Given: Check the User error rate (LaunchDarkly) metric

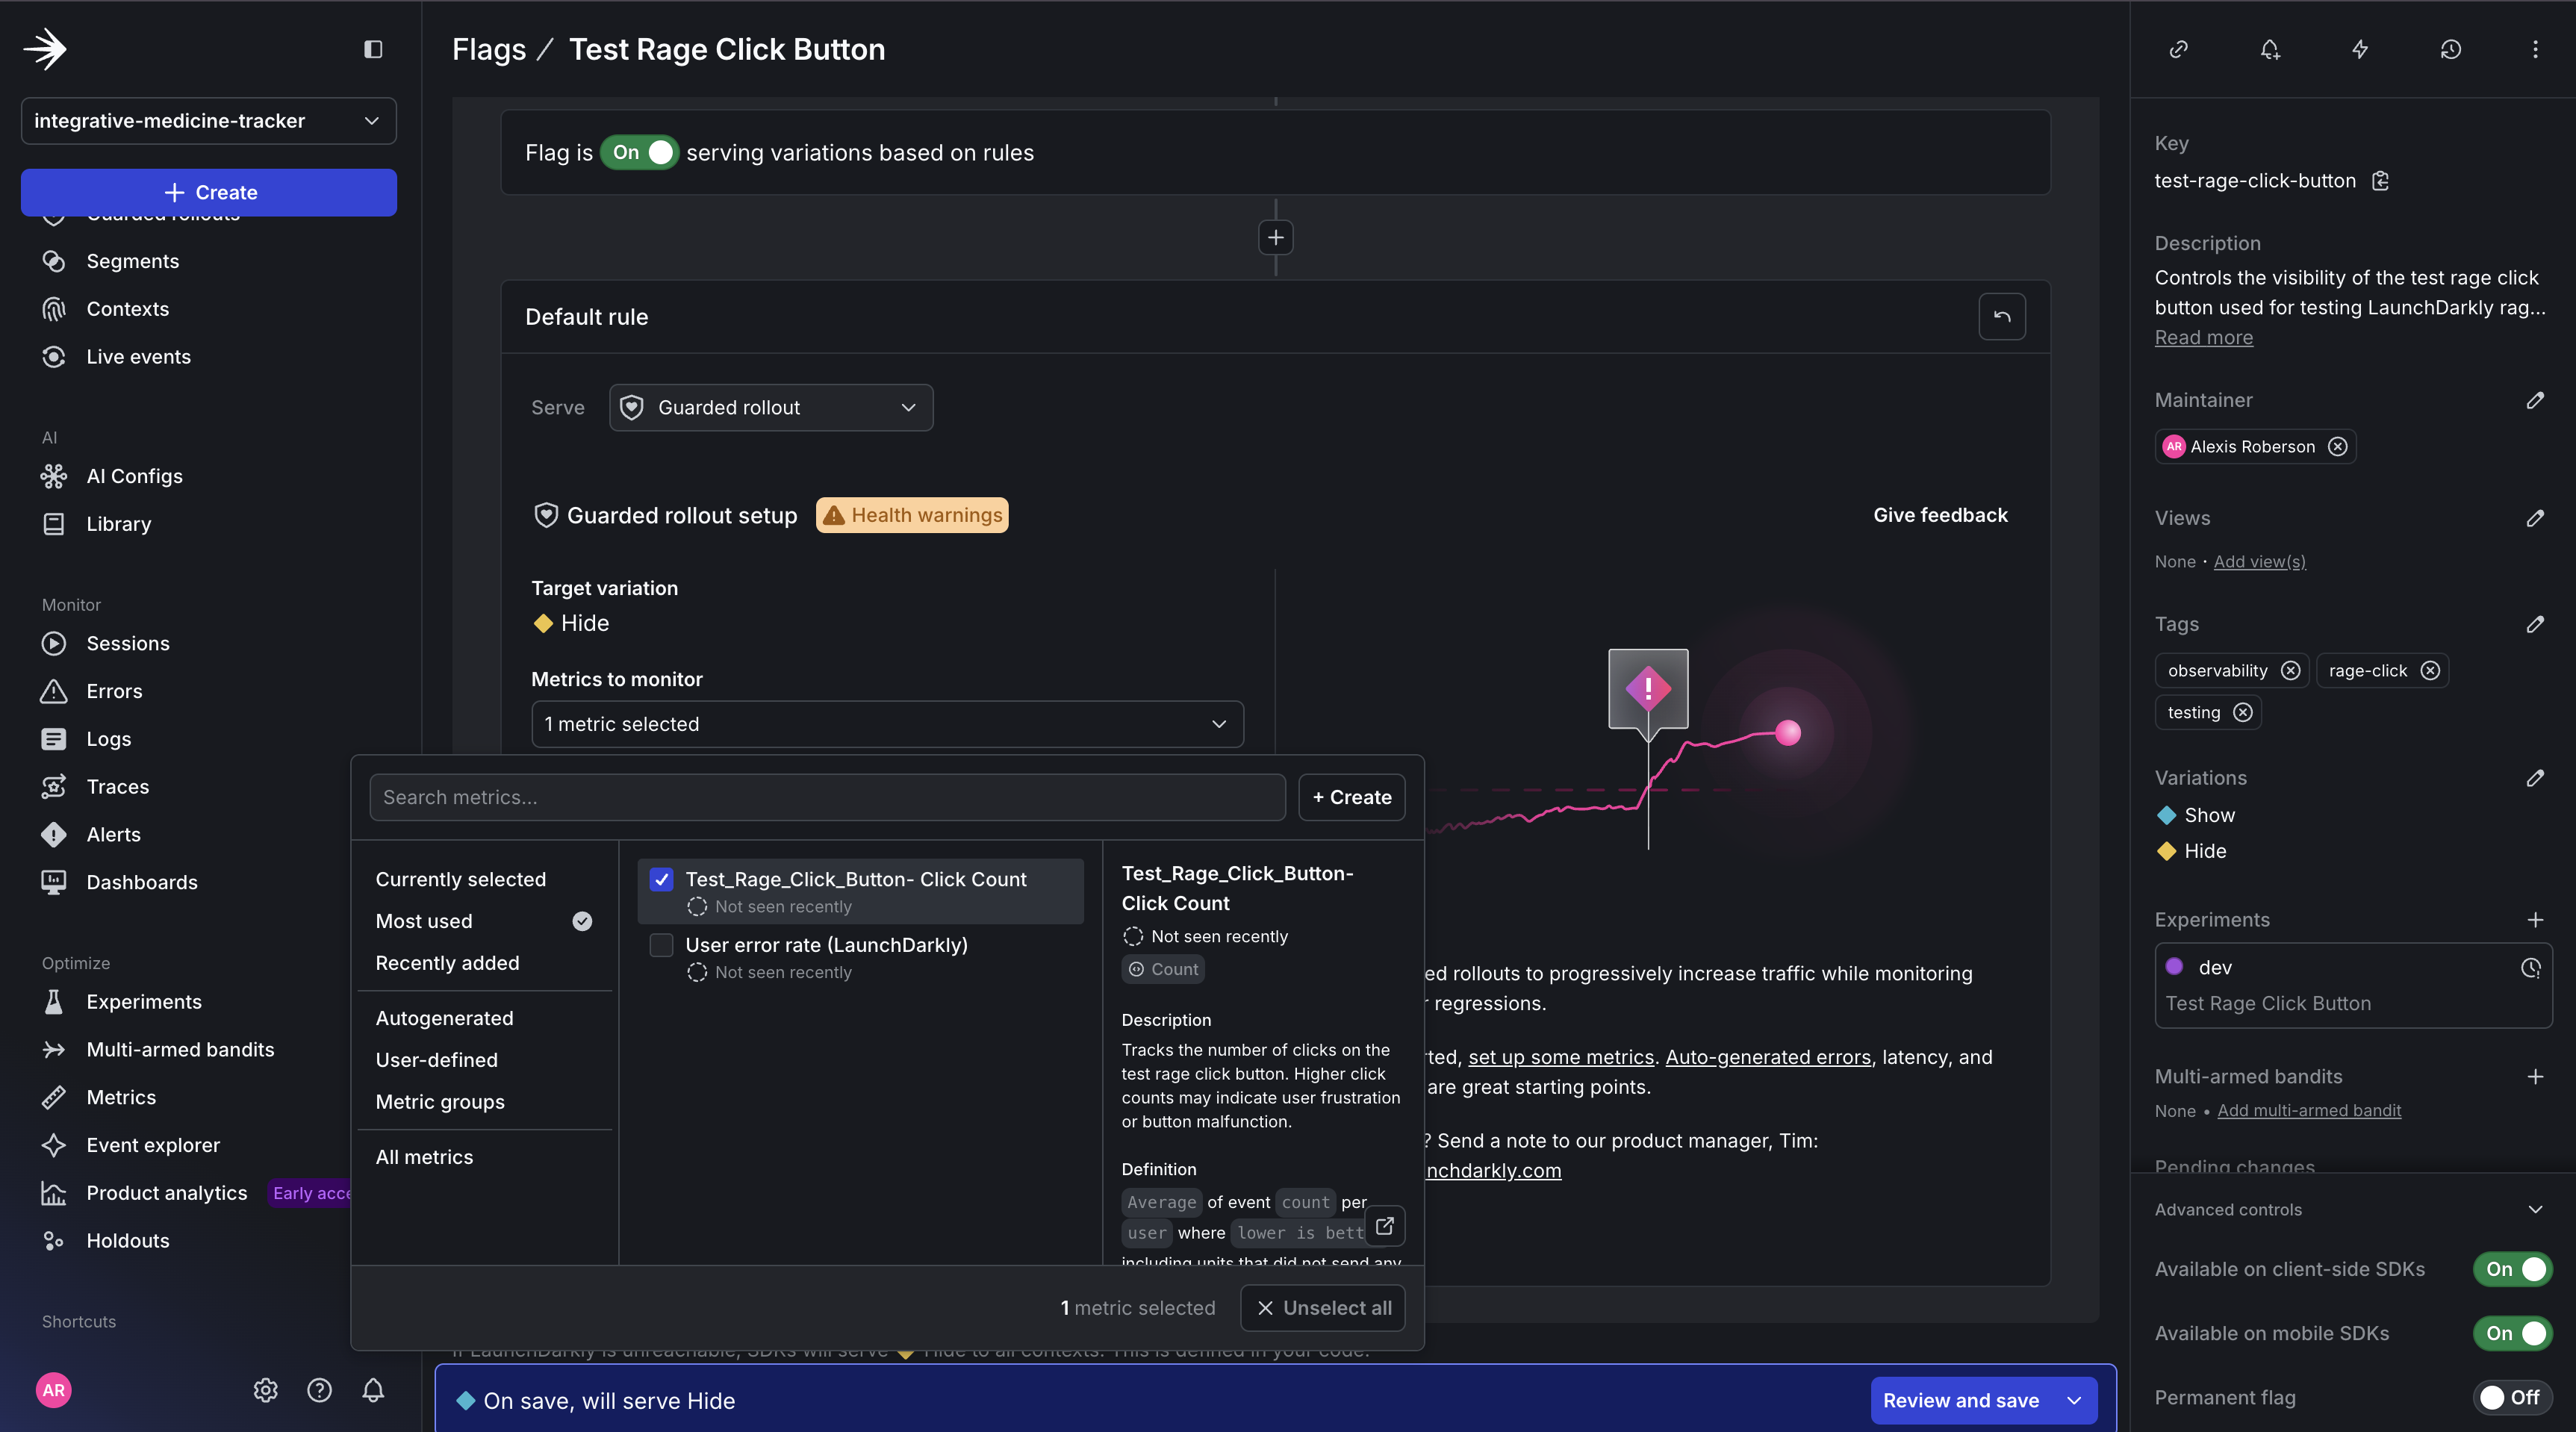Looking at the screenshot, I should [661, 944].
